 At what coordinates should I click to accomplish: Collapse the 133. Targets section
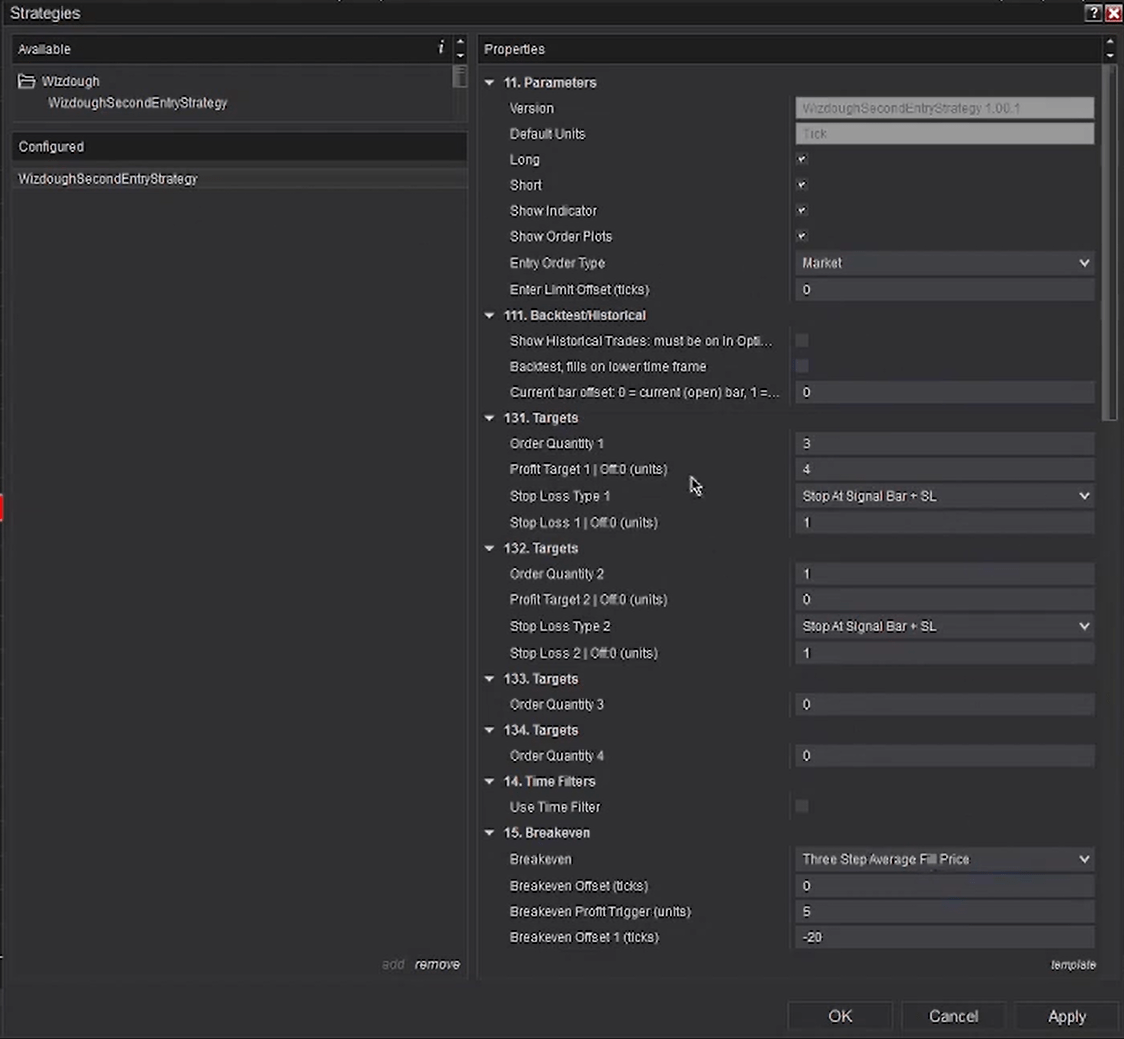click(x=490, y=679)
